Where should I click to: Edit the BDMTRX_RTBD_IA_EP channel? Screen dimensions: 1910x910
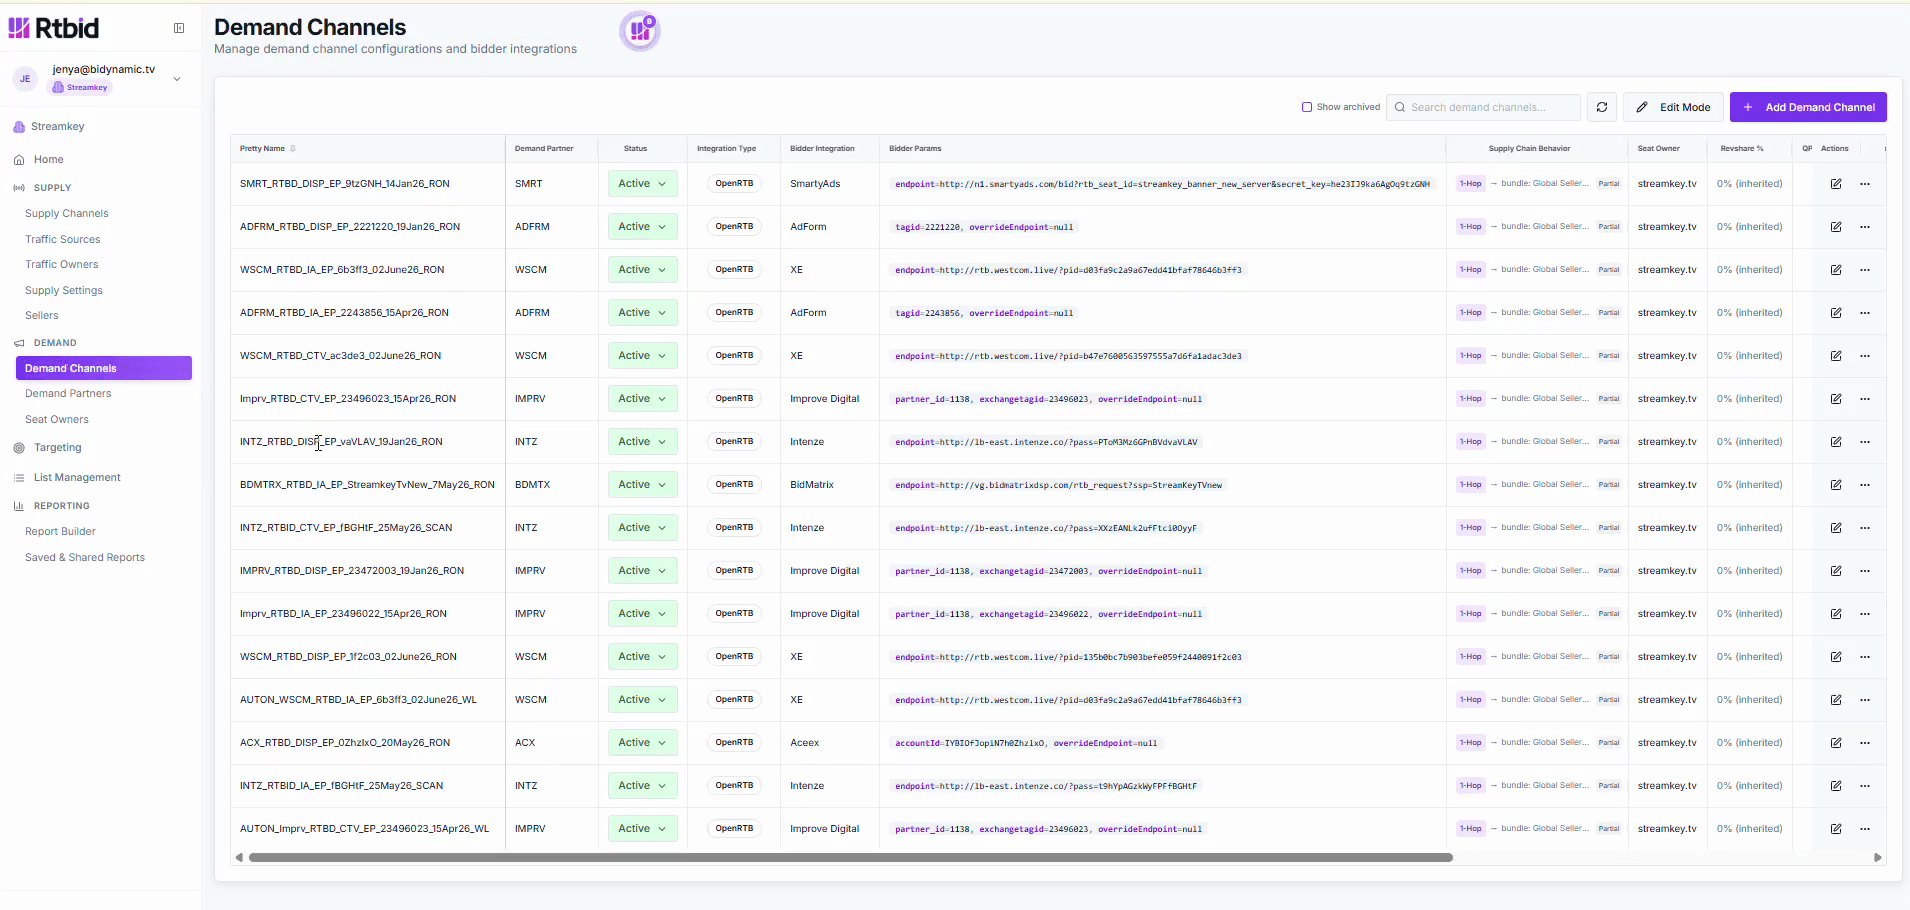[x=1836, y=485]
